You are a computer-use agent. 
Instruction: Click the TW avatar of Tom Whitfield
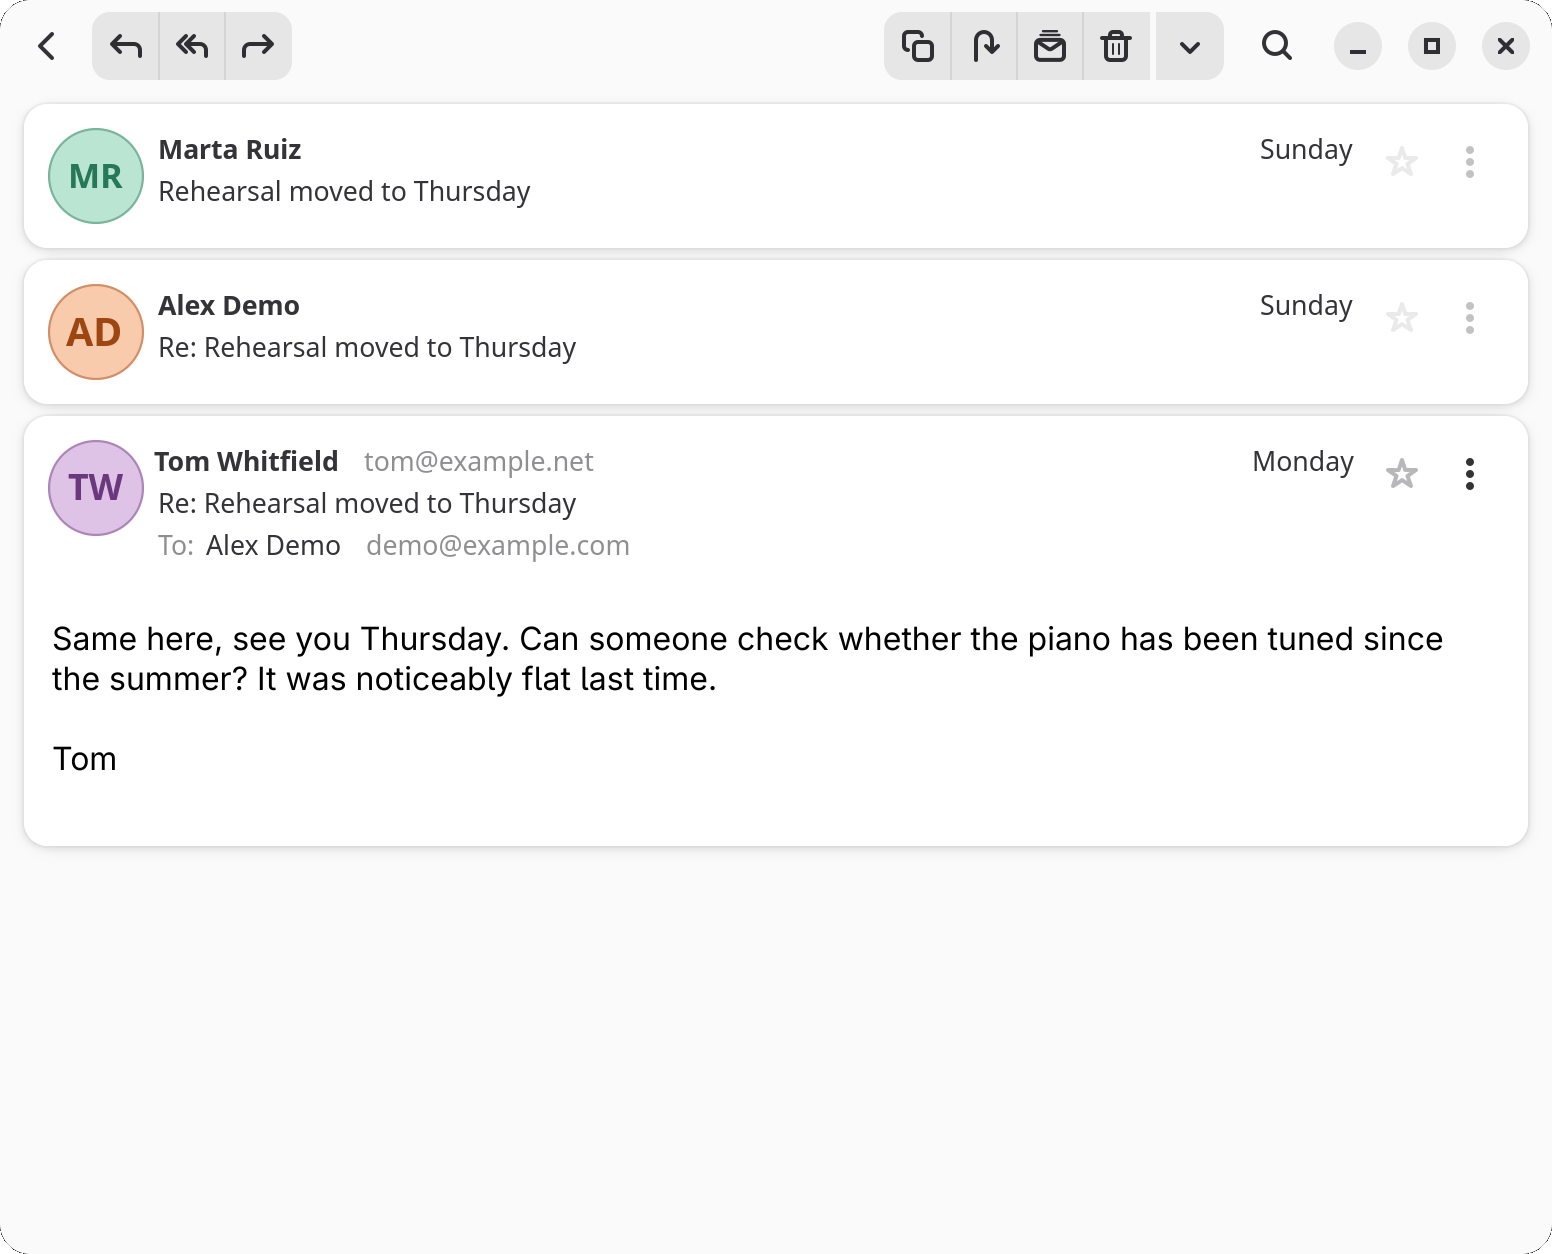click(x=96, y=488)
